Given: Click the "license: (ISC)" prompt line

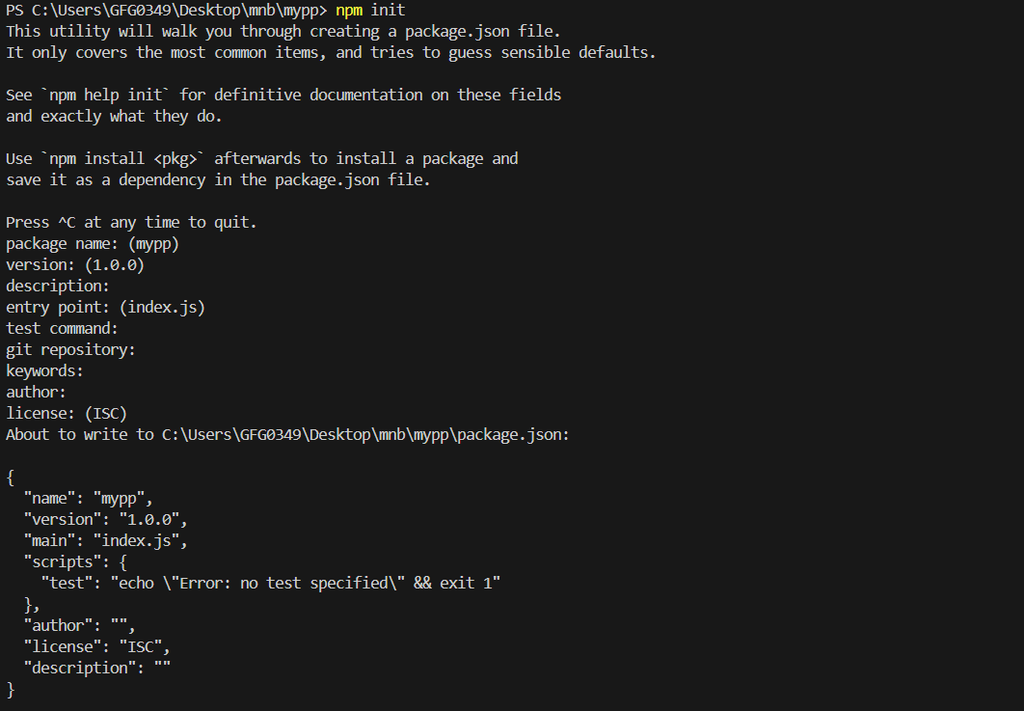Looking at the screenshot, I should tap(67, 413).
